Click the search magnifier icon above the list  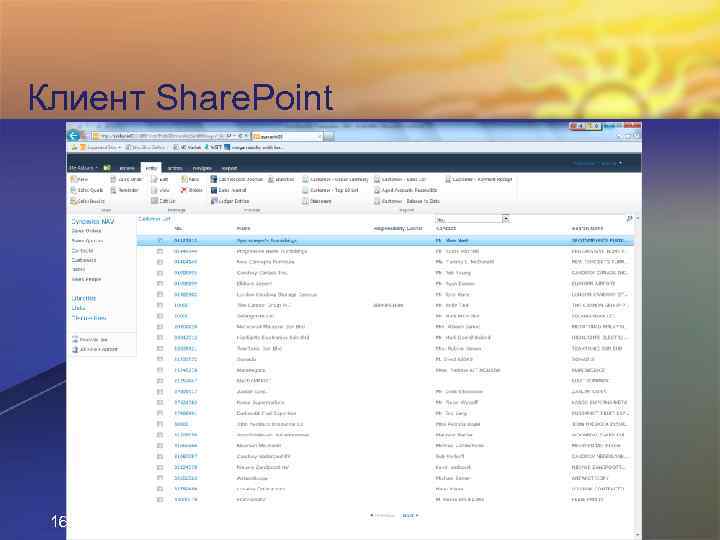click(629, 219)
